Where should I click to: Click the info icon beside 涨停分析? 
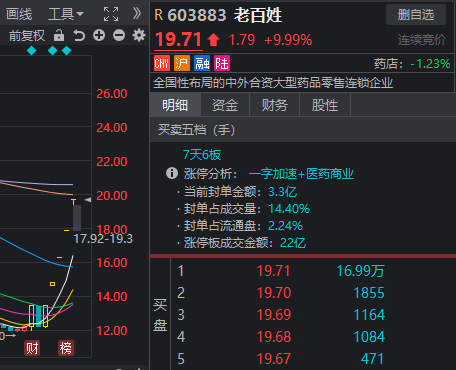pyautogui.click(x=172, y=173)
